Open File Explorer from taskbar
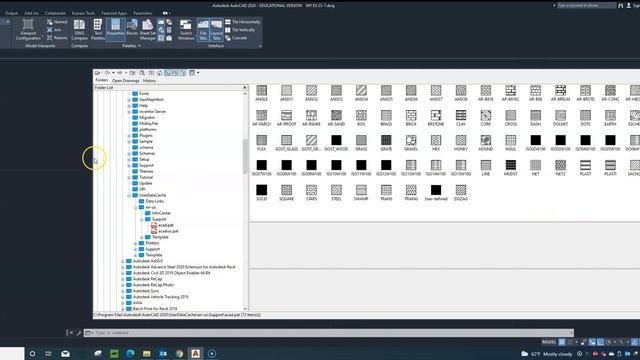This screenshot has width=640, height=360. pos(147,353)
